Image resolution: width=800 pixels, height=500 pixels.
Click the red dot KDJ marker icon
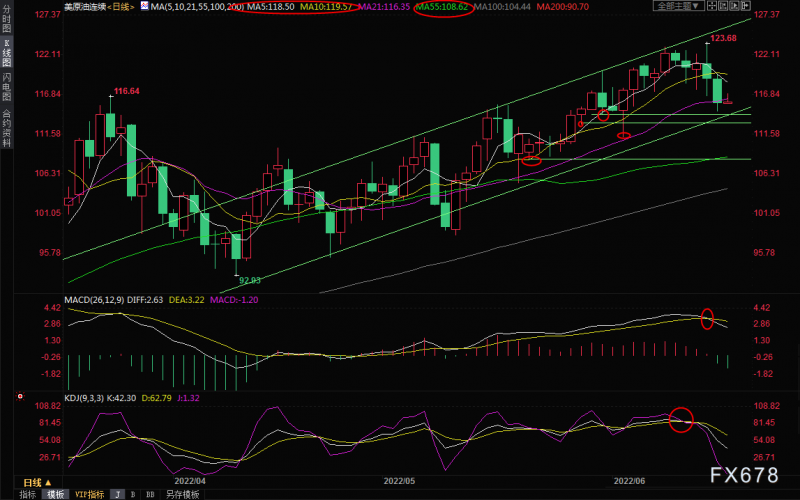tap(20, 396)
